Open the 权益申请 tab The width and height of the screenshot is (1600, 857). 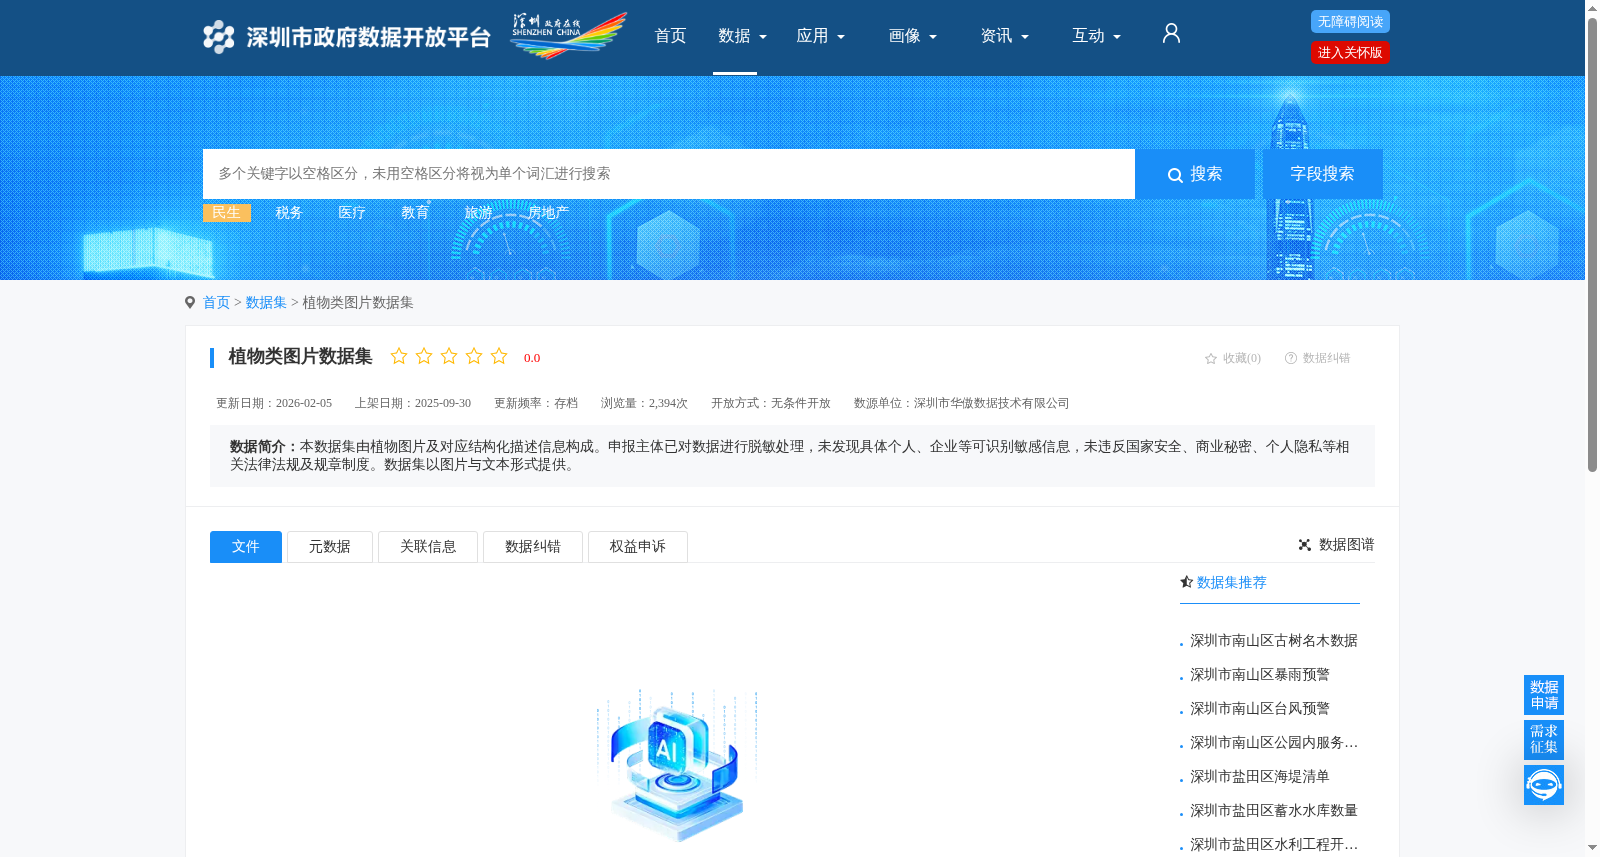tap(638, 547)
